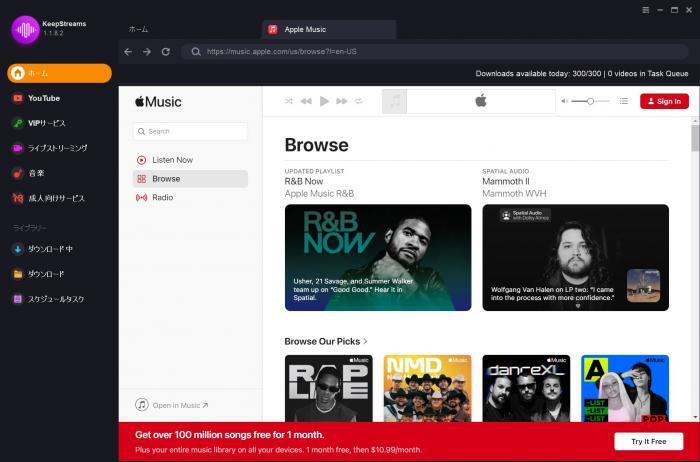Toggle the repeat mode icon

pos(359,101)
